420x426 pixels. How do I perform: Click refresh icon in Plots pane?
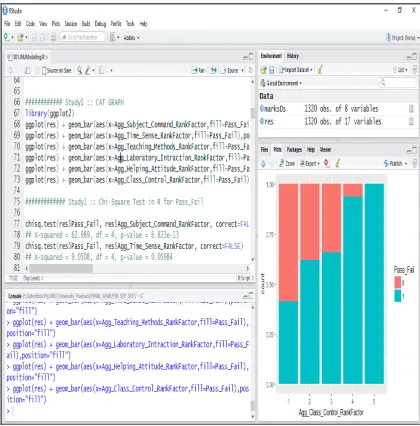click(415, 163)
